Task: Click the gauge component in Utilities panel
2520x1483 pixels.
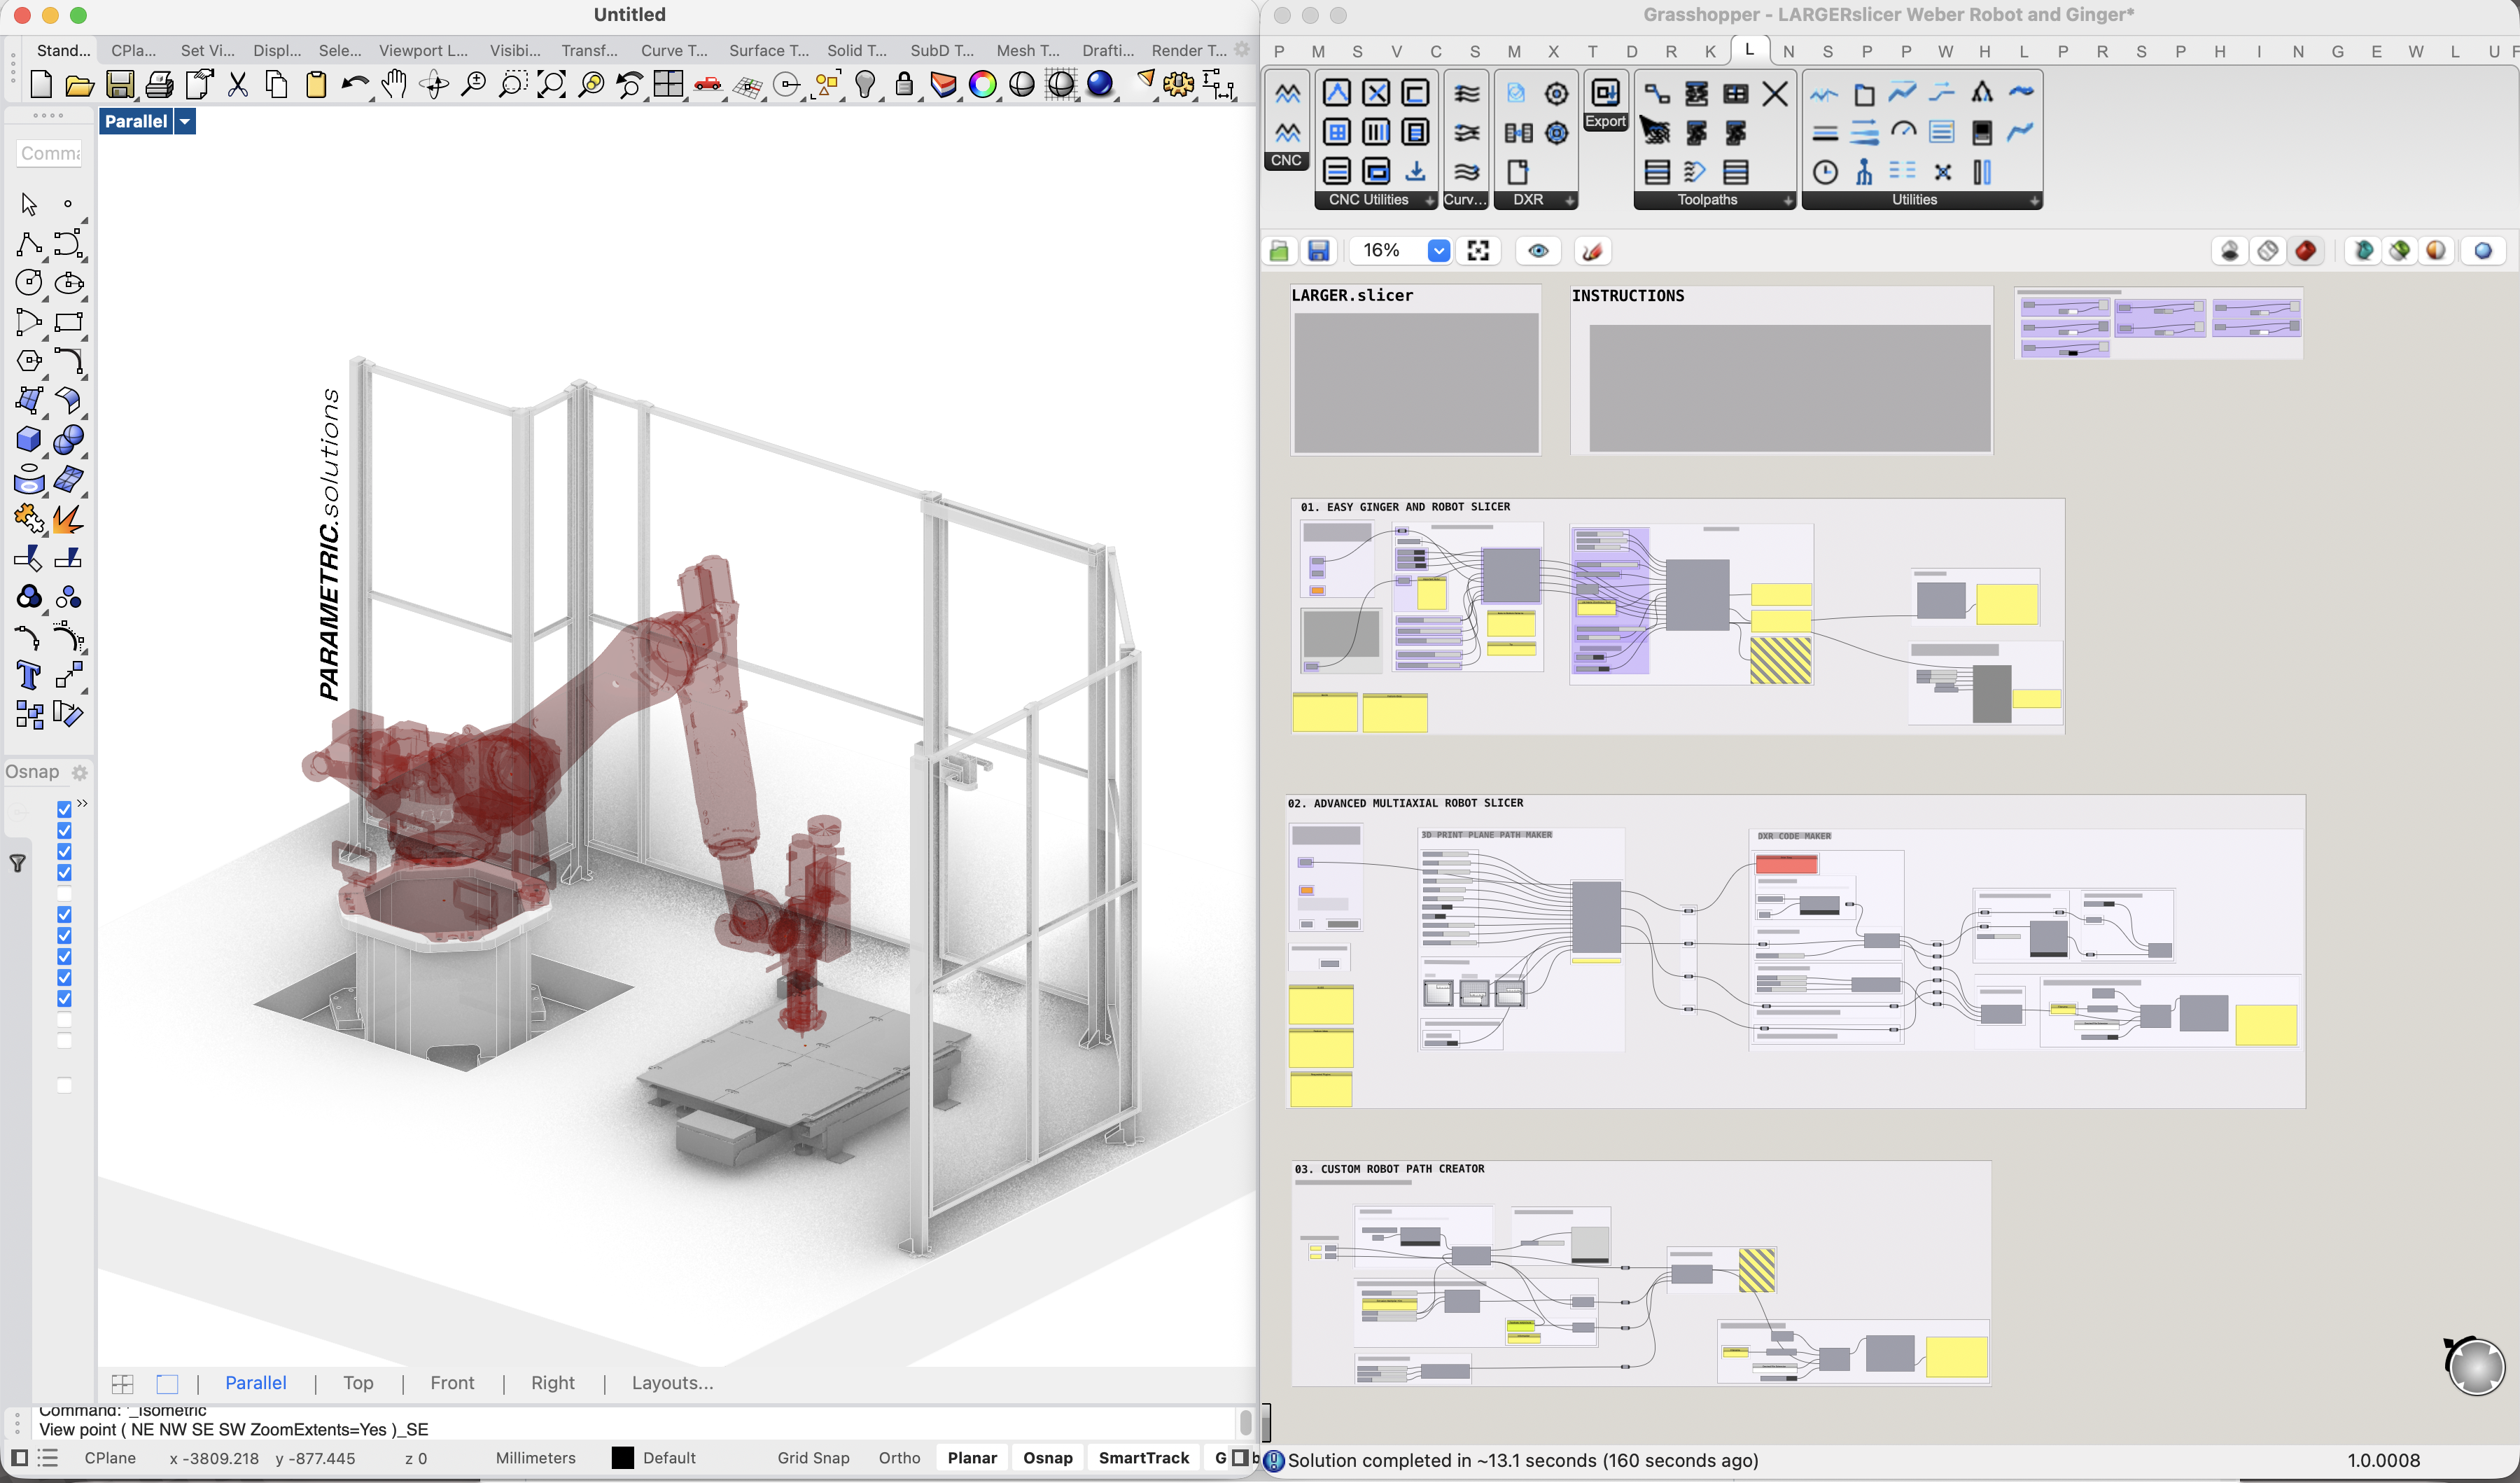Action: pos(1904,132)
